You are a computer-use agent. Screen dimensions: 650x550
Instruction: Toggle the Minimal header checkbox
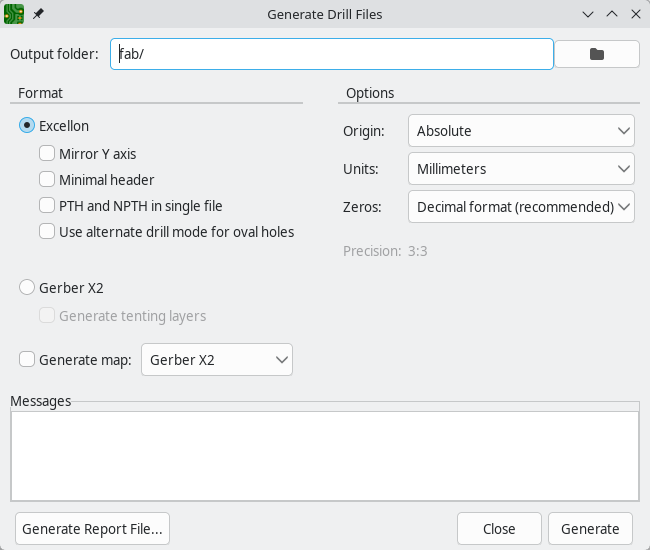[x=47, y=180]
